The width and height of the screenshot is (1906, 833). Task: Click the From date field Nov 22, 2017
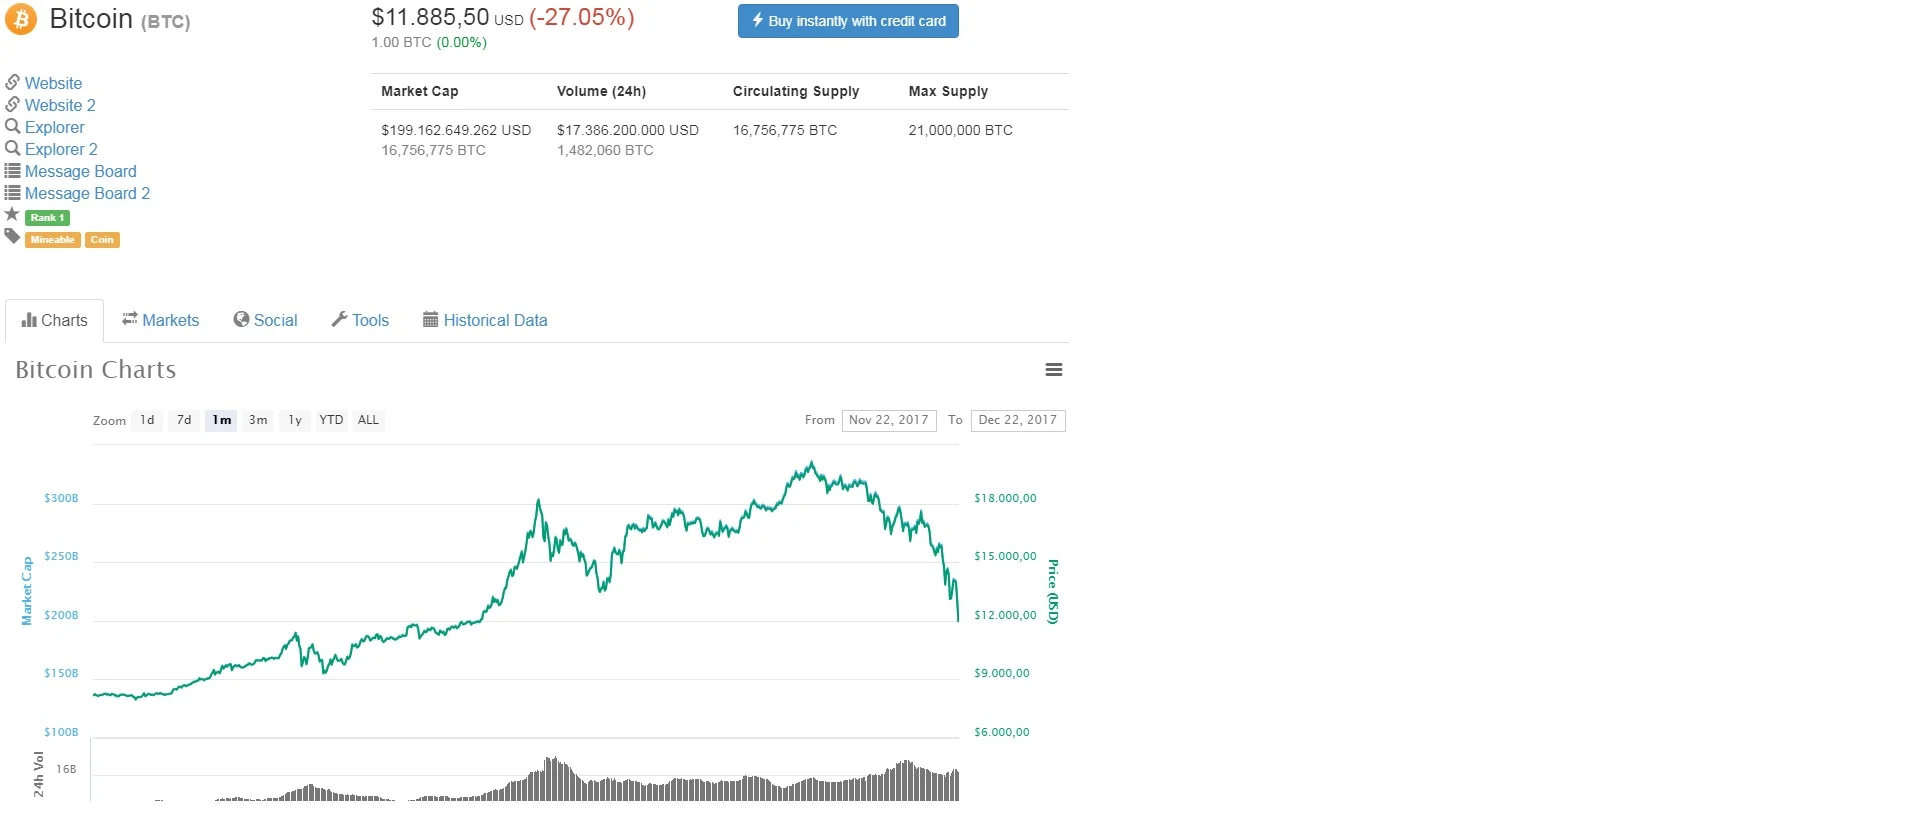pos(889,420)
